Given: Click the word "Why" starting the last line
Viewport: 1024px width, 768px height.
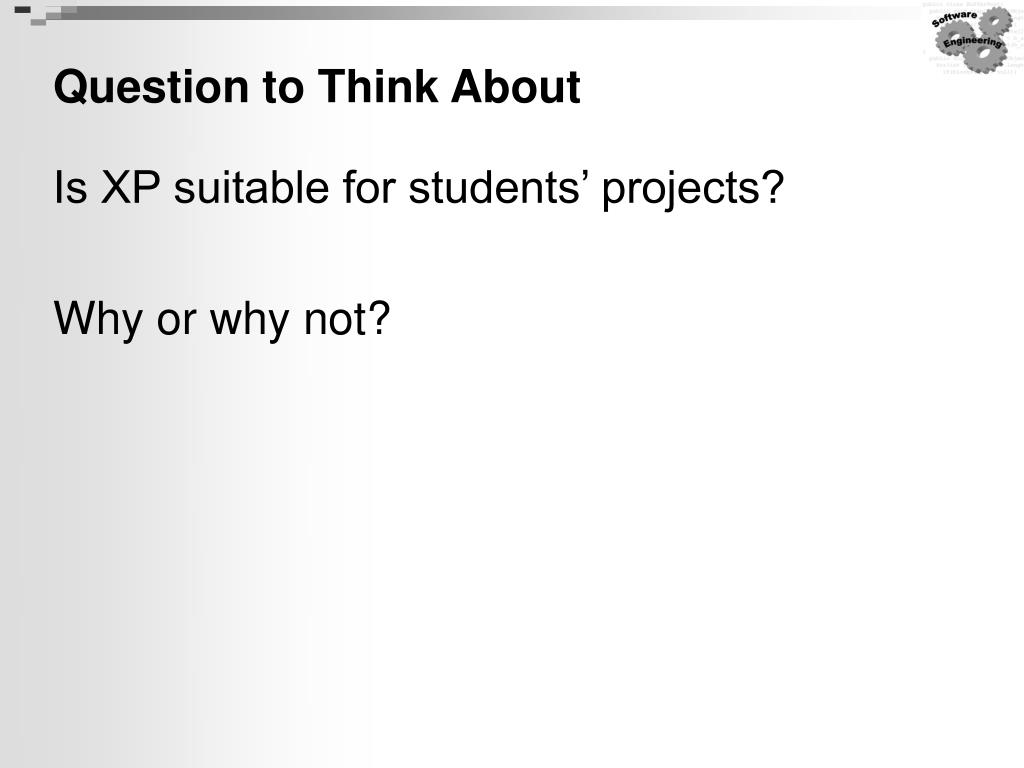Looking at the screenshot, I should [x=98, y=321].
